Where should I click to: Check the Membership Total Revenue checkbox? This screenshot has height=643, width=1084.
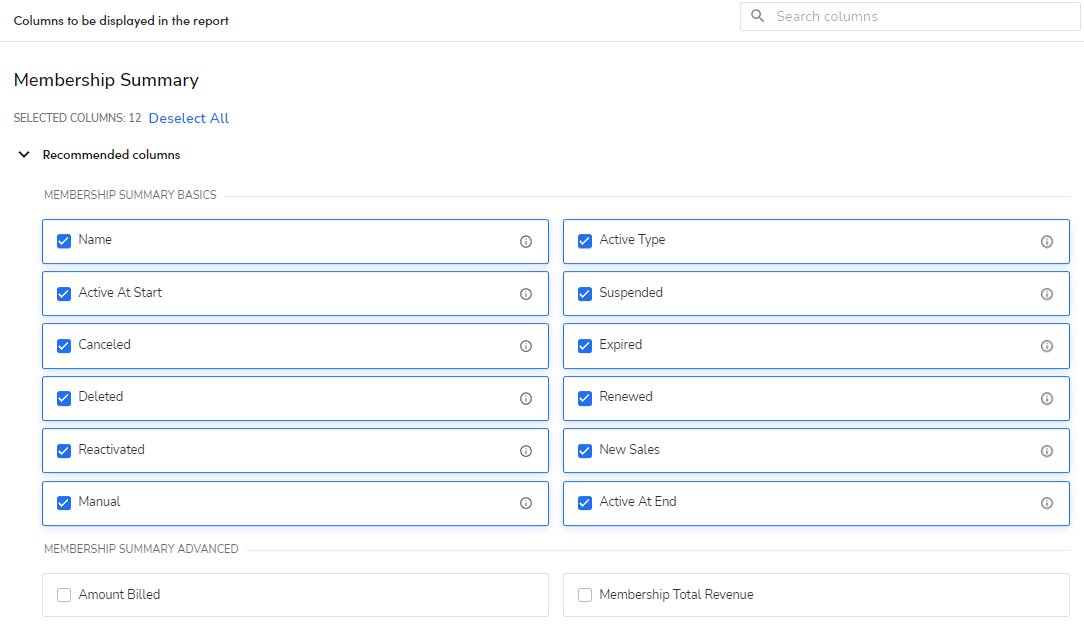pyautogui.click(x=585, y=595)
